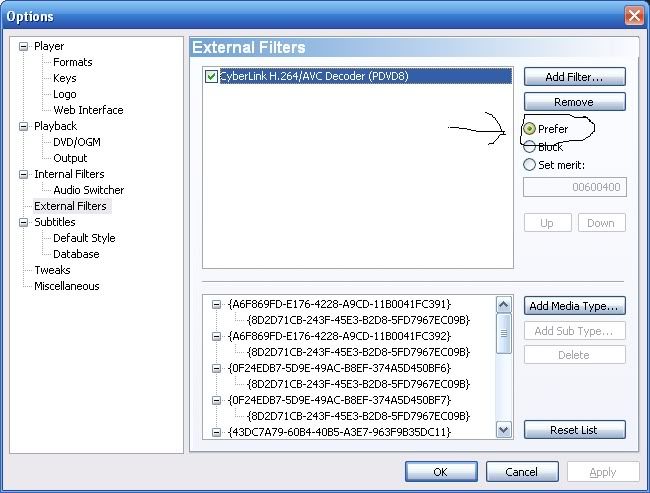Open the Miscellaneous options page

pyautogui.click(x=67, y=287)
